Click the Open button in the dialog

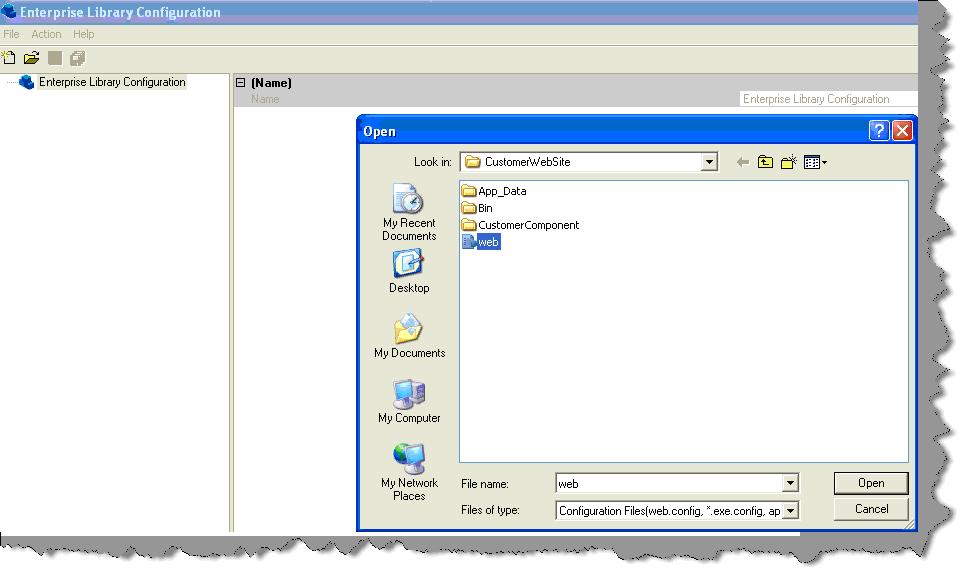[x=871, y=483]
